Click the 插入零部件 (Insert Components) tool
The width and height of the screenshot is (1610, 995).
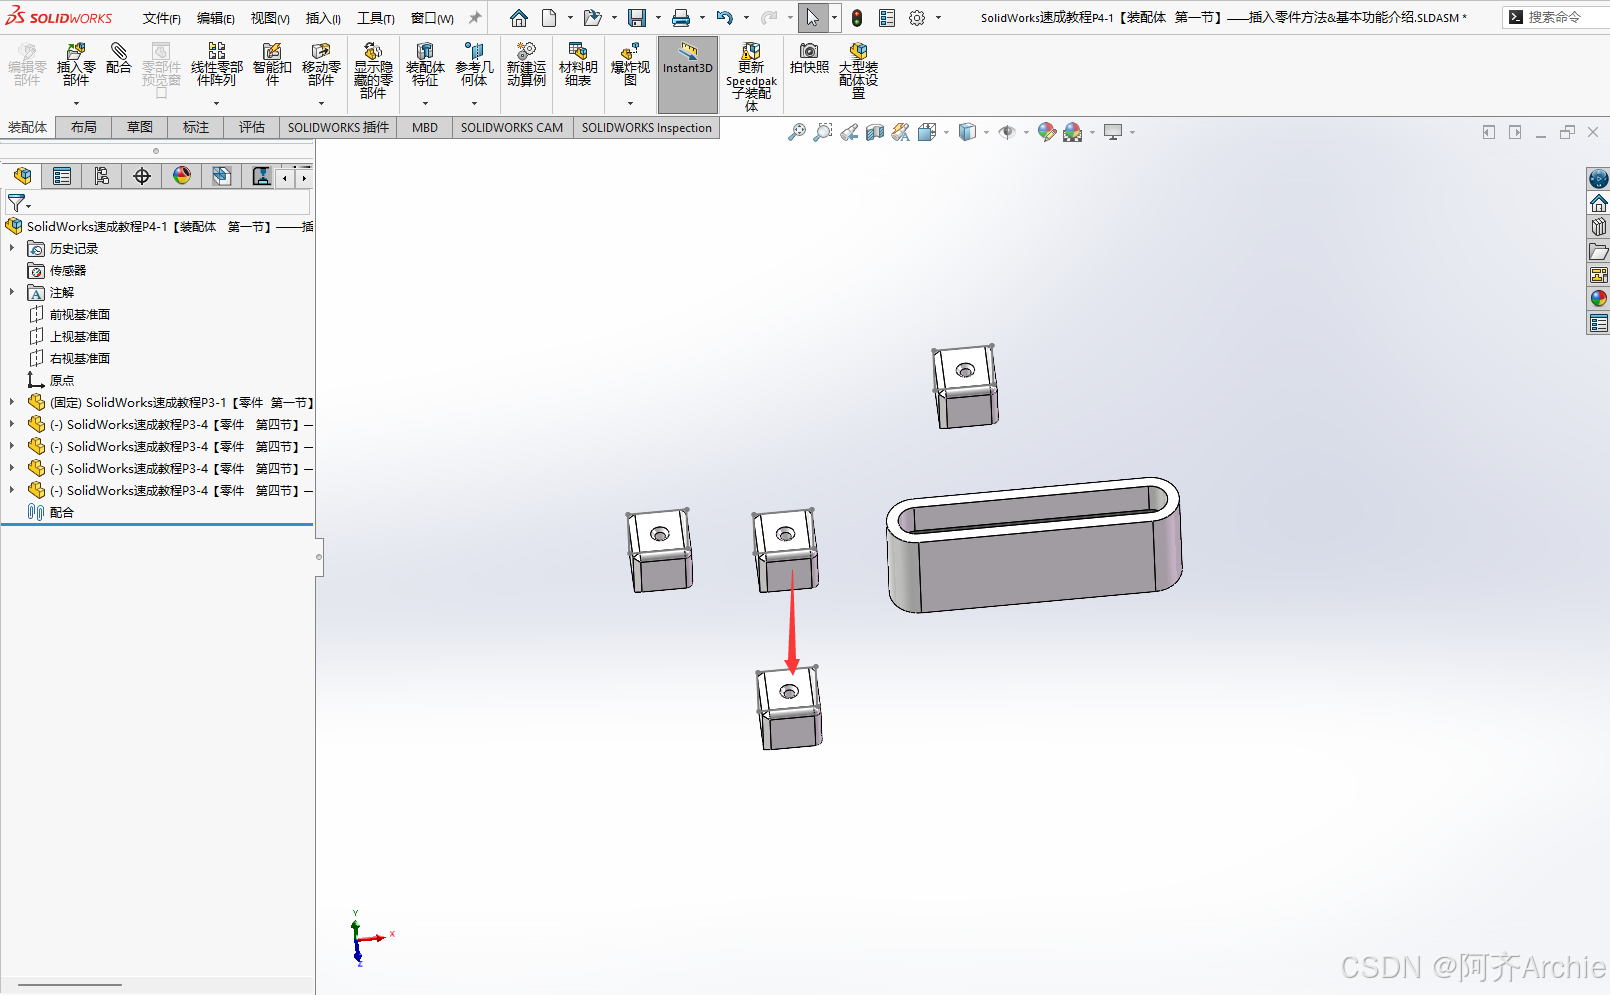point(76,64)
